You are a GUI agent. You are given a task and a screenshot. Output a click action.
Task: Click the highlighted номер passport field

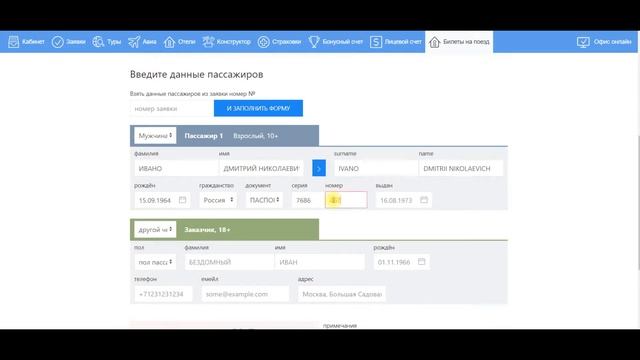point(346,200)
